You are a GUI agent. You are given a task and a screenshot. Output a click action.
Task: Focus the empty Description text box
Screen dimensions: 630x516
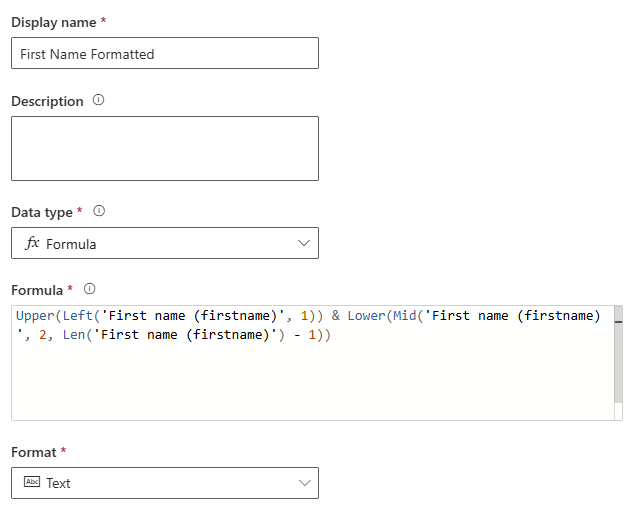tap(165, 148)
